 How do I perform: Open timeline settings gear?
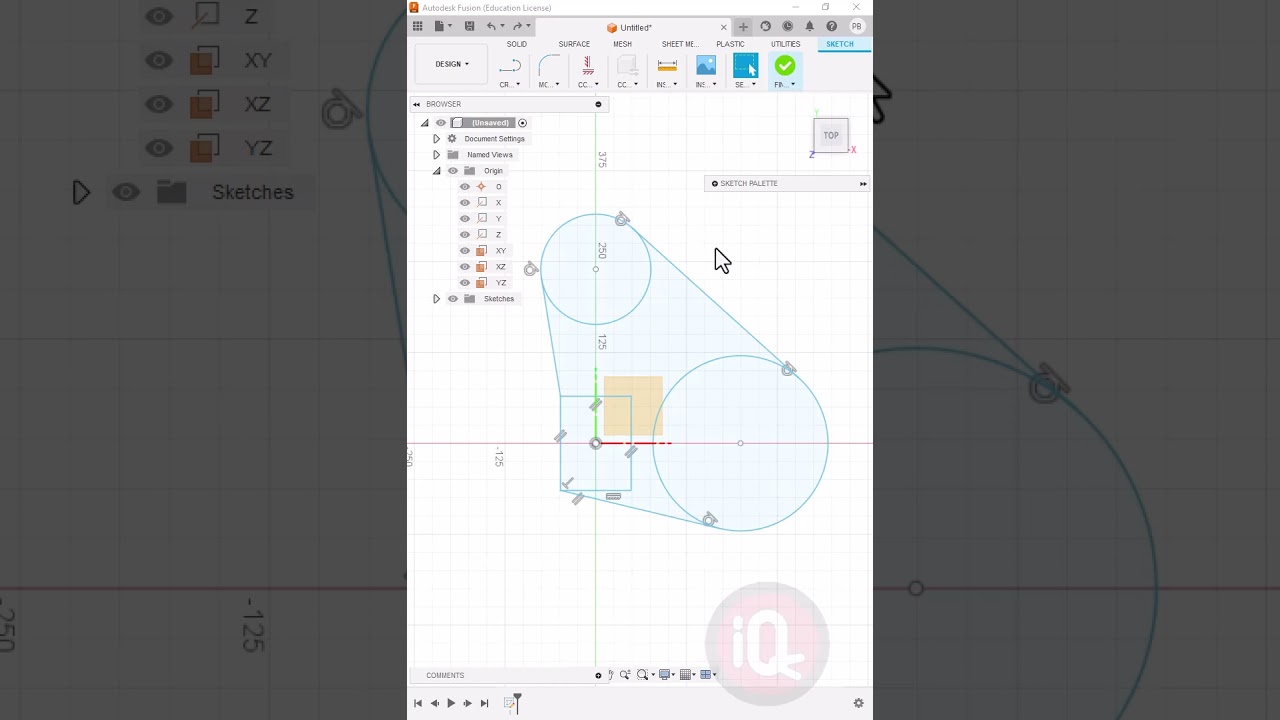pyautogui.click(x=858, y=703)
